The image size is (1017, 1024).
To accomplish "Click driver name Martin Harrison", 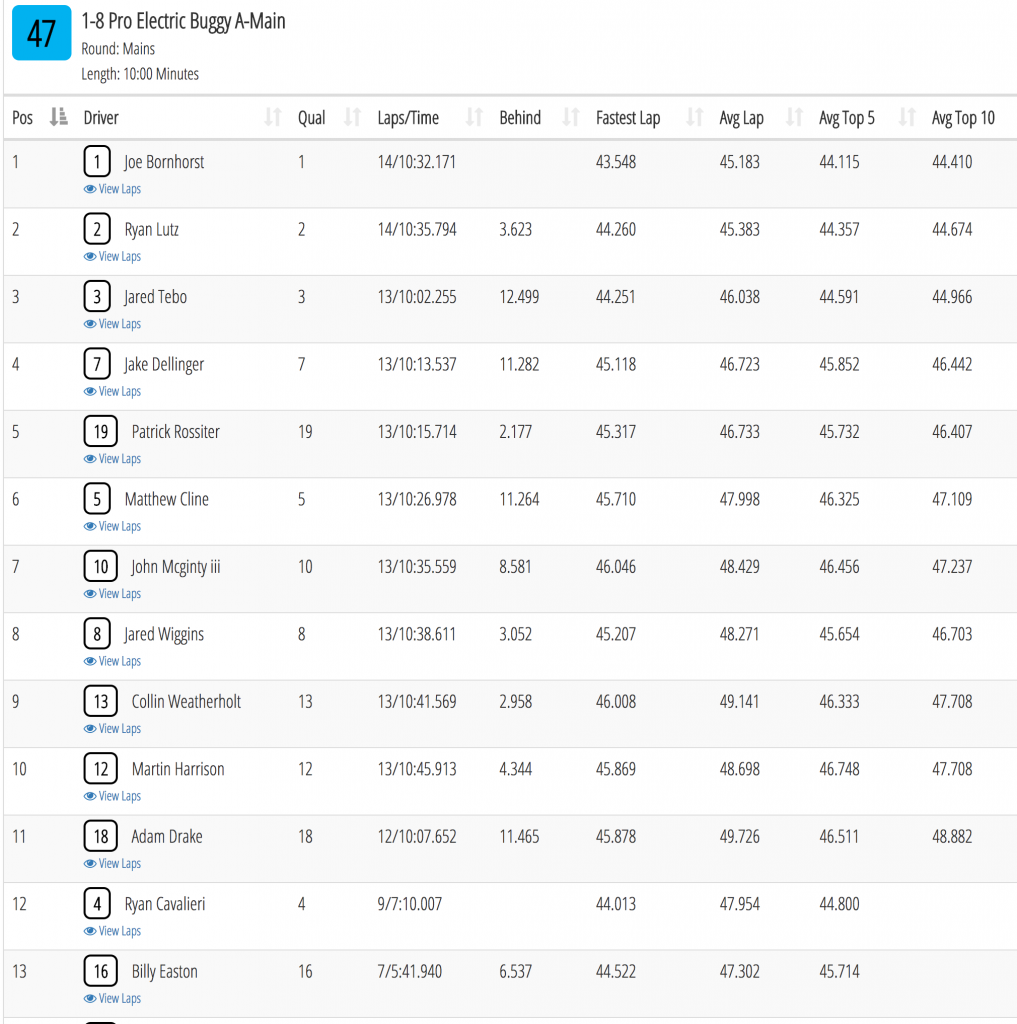I will pos(178,769).
